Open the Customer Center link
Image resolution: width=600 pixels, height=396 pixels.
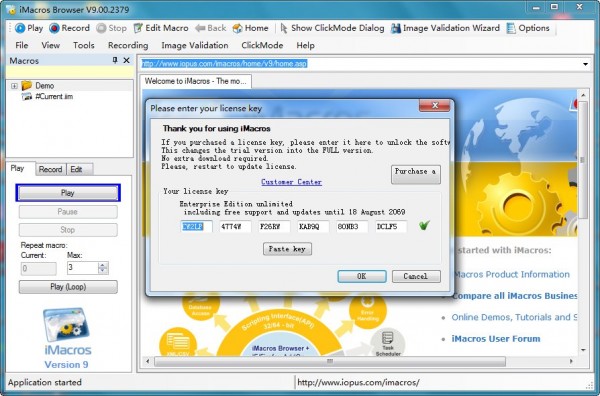[x=292, y=182]
